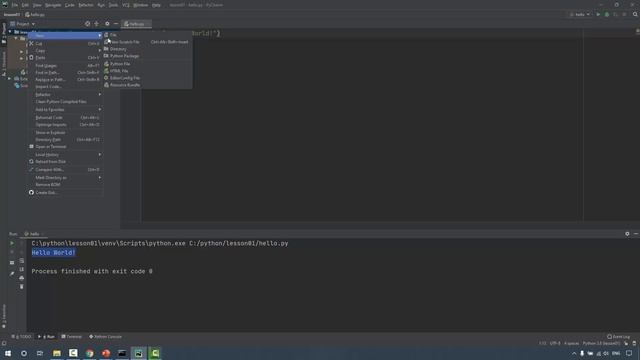
Task: Expand External Libraries node in project tree
Action: point(10,78)
